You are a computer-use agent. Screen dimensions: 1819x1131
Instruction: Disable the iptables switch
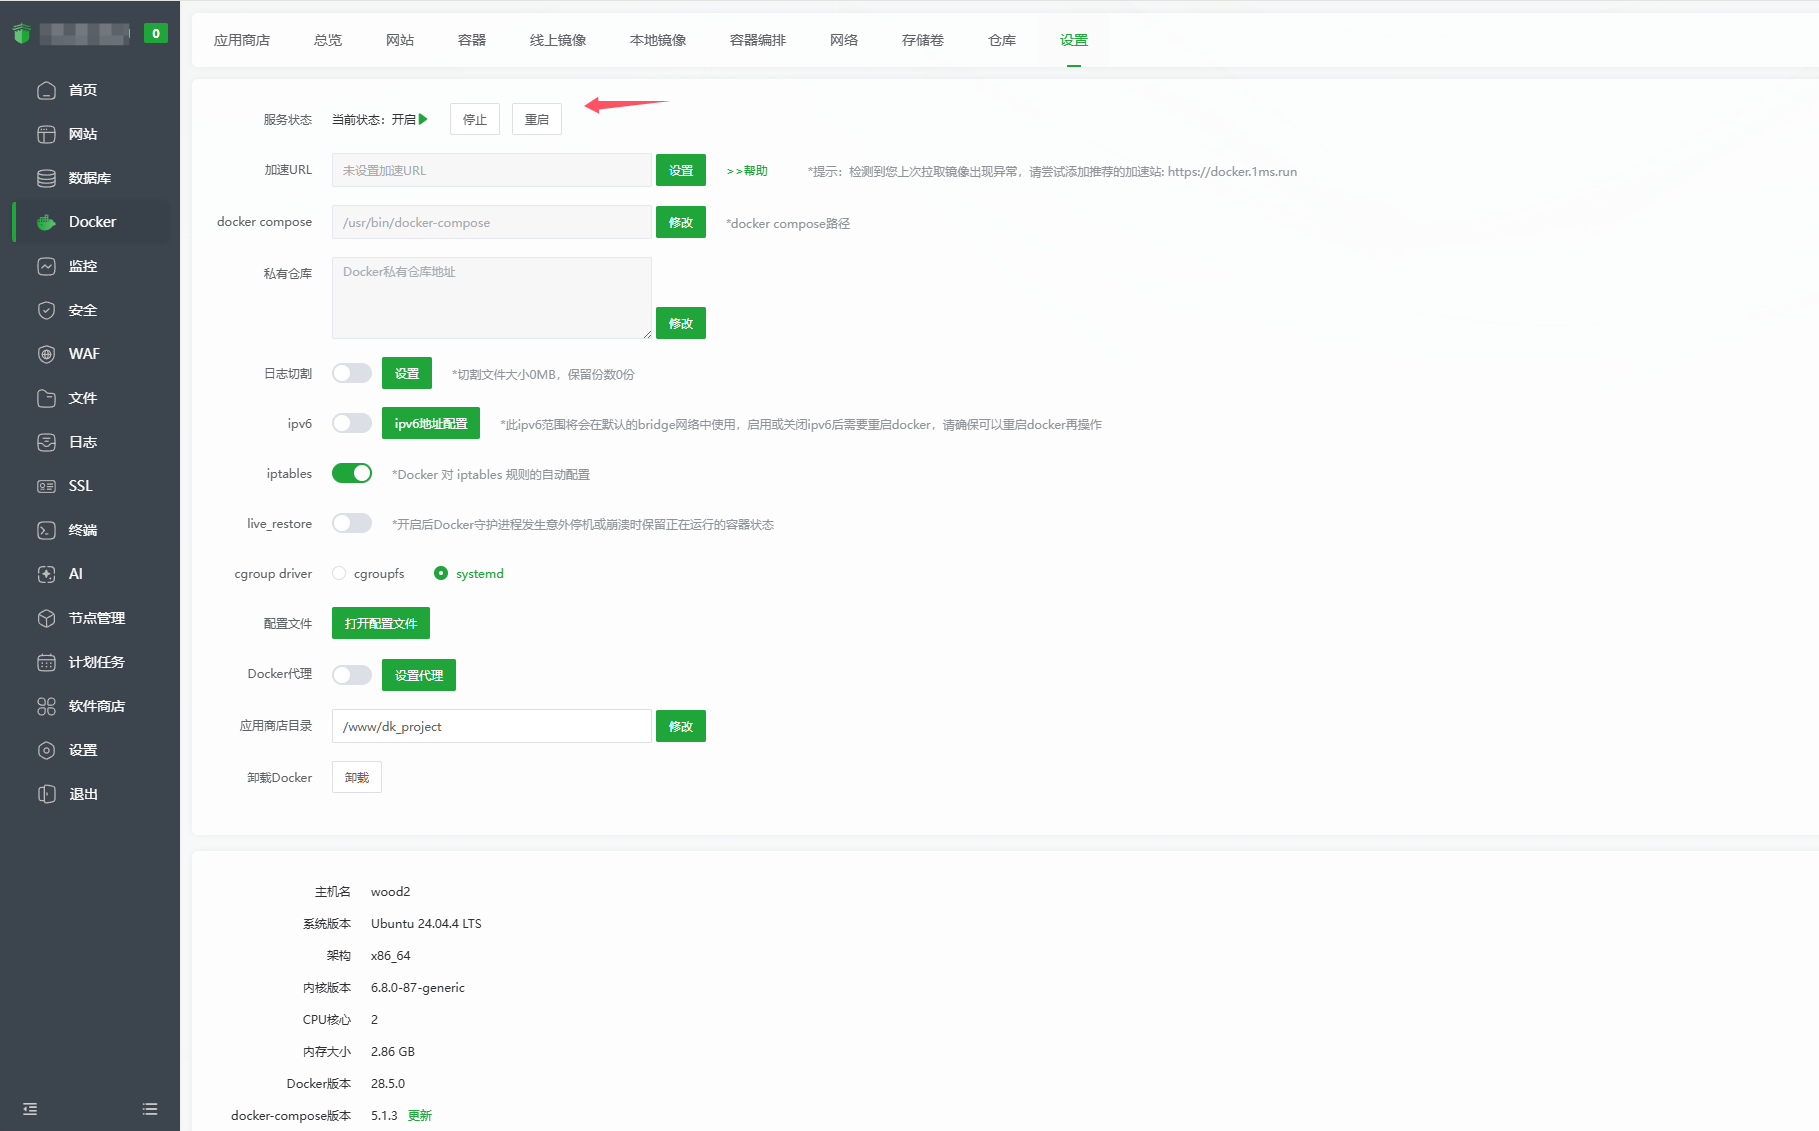(352, 473)
